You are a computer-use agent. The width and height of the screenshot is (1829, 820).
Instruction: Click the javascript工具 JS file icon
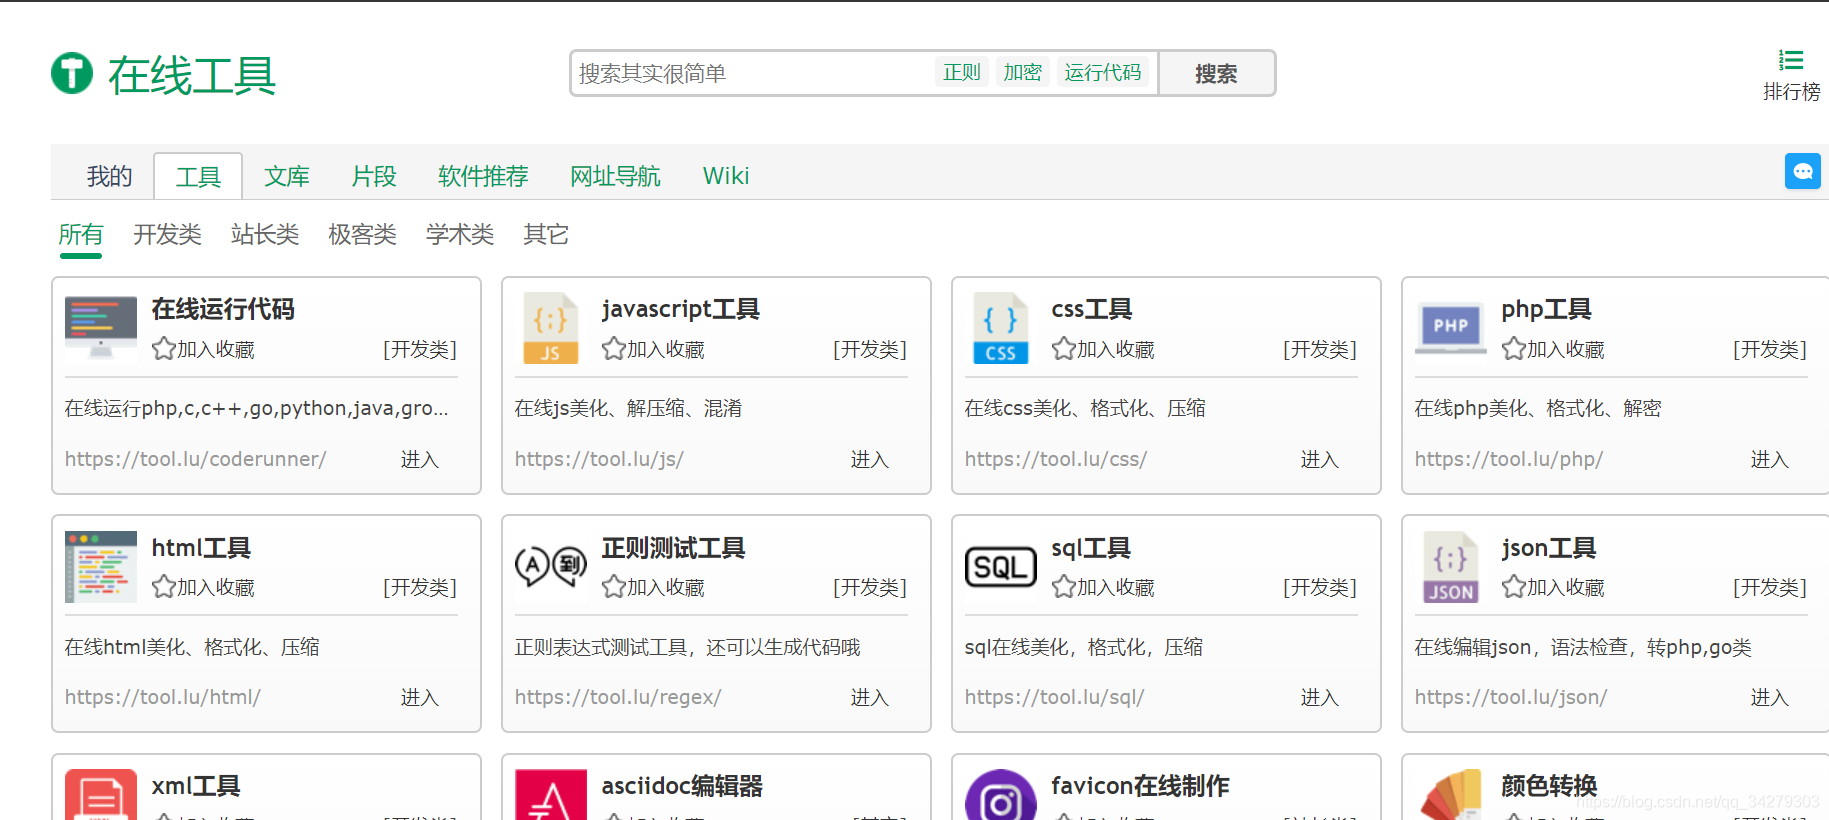click(551, 328)
